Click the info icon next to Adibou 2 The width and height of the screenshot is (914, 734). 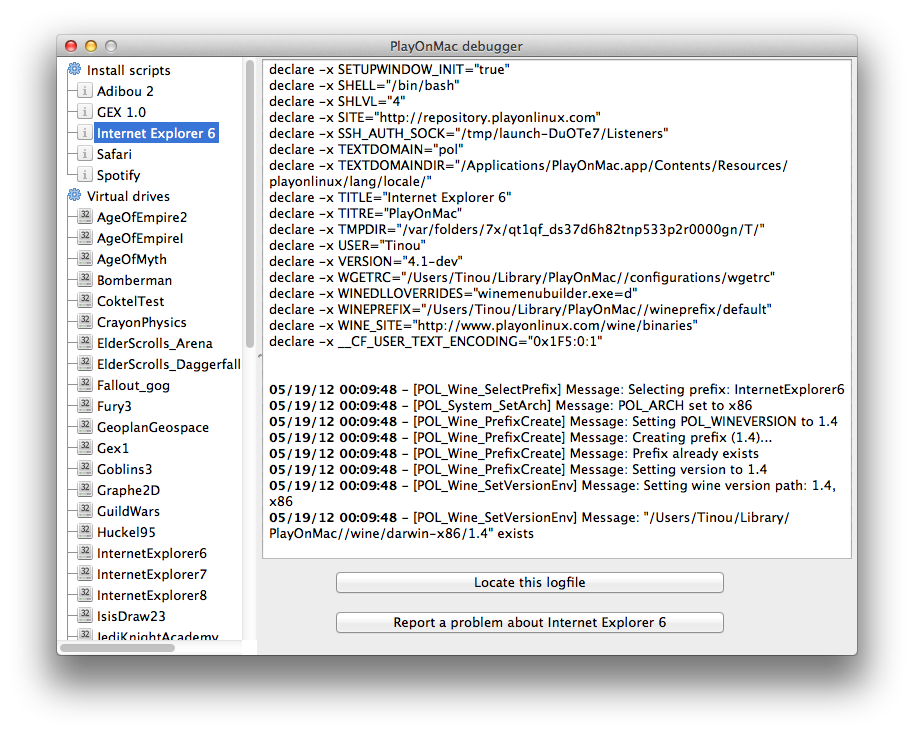coord(84,91)
